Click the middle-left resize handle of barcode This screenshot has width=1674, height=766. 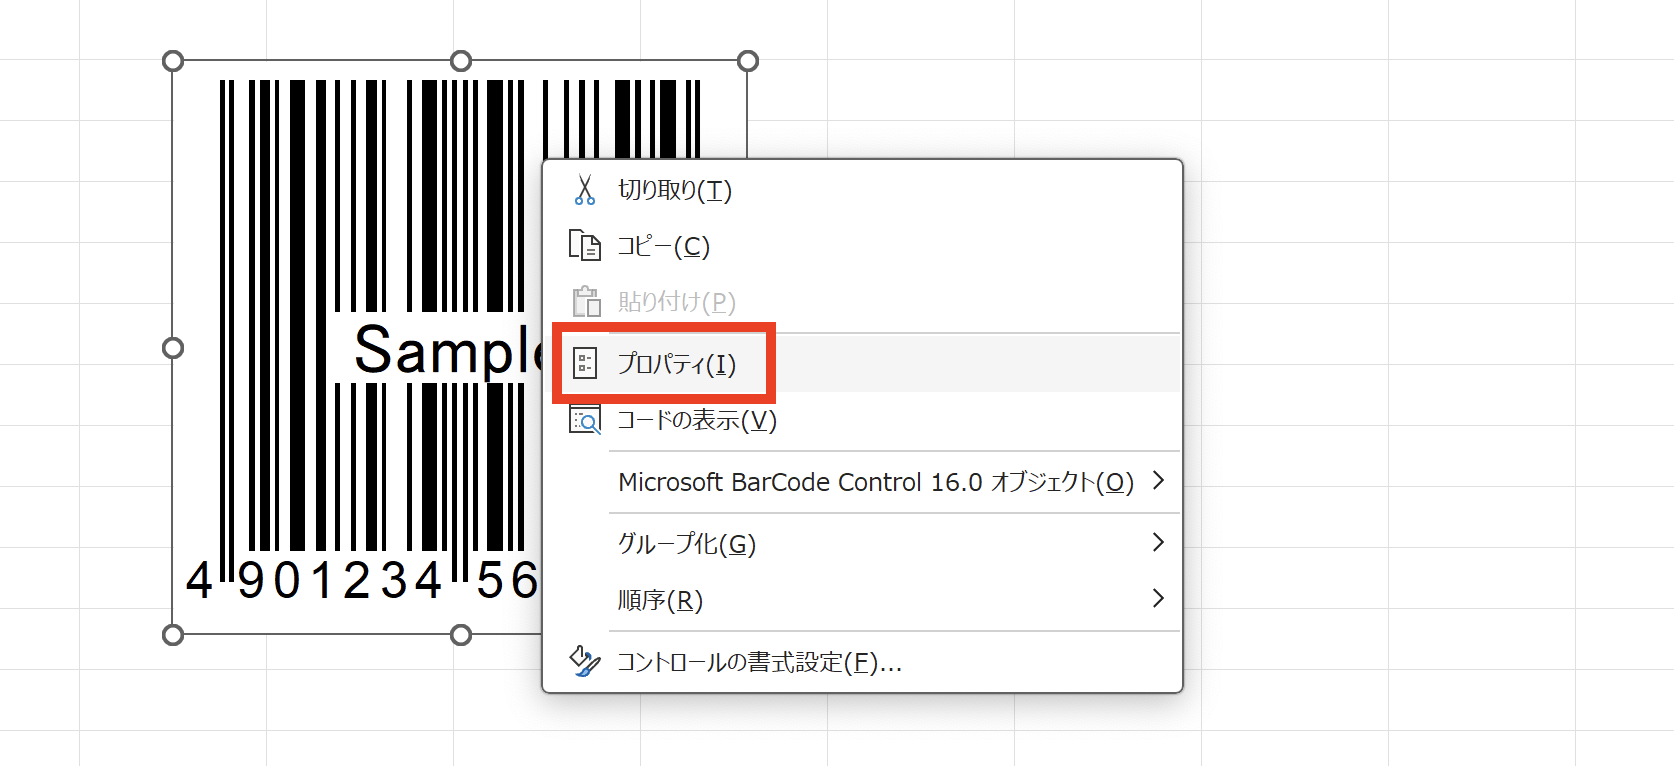tap(173, 348)
